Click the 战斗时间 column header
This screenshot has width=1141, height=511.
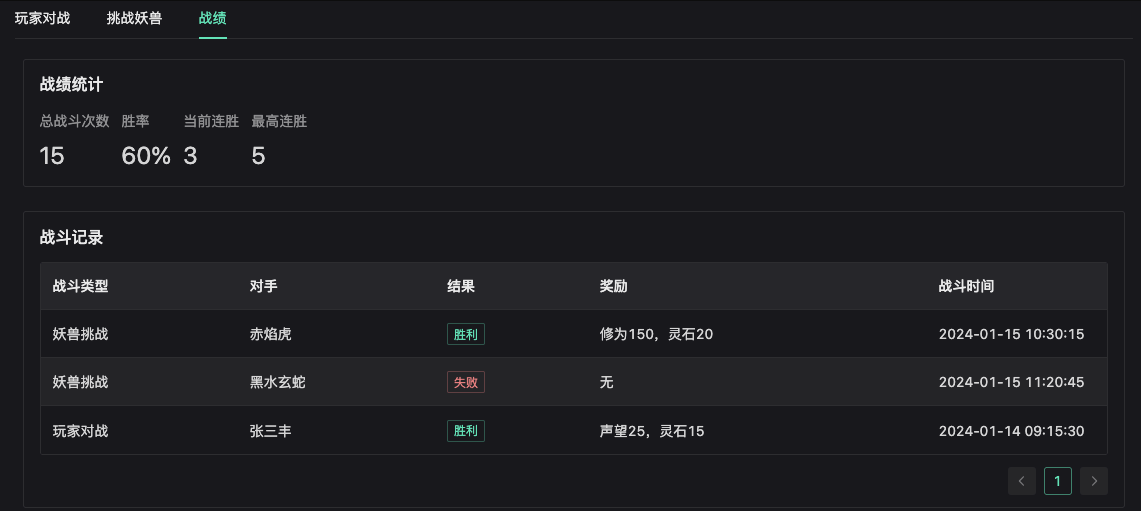click(966, 286)
